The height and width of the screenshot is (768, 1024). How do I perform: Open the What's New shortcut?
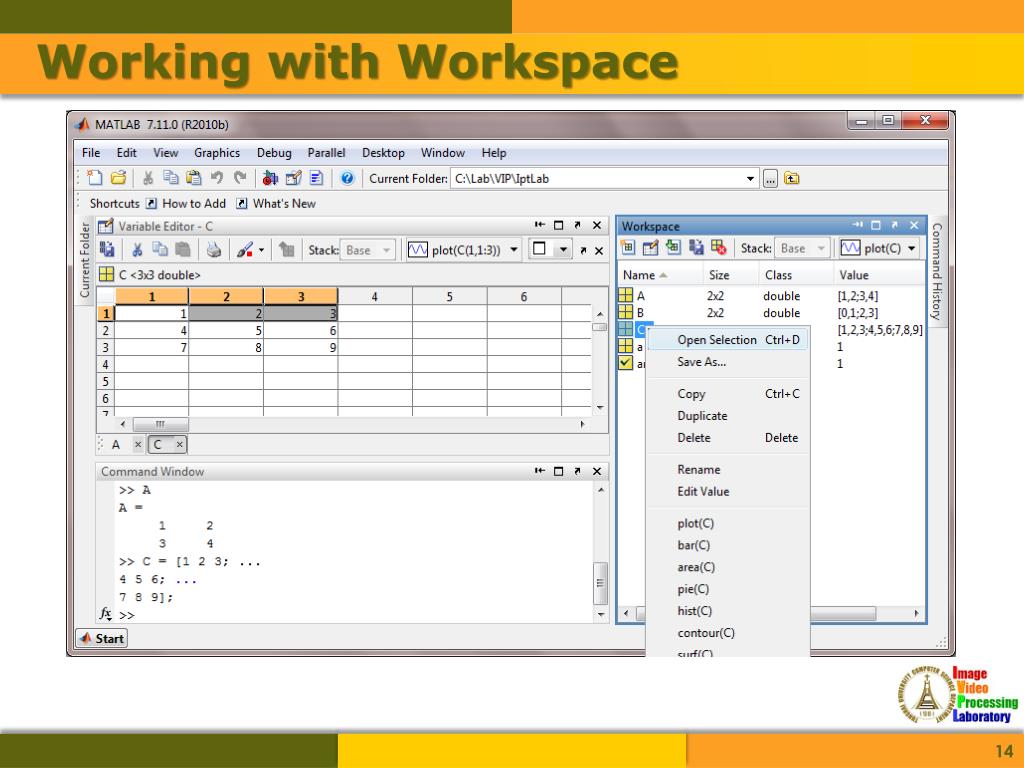point(276,204)
